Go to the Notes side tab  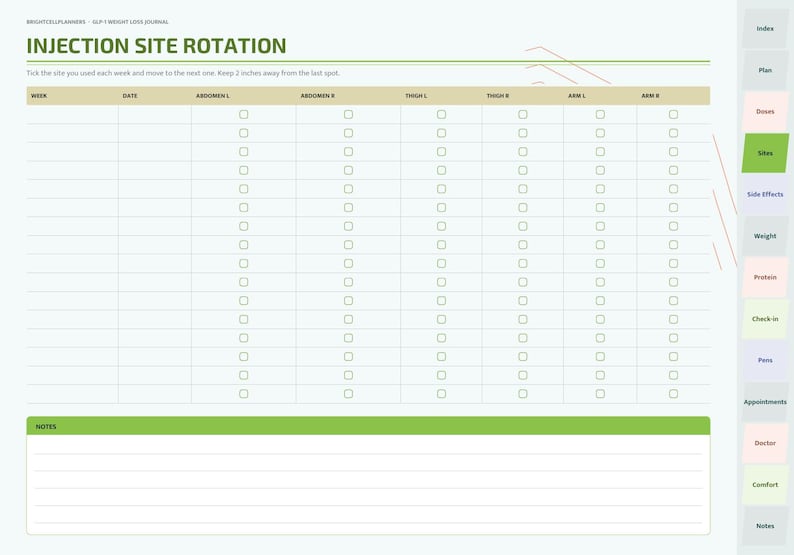[x=765, y=526]
